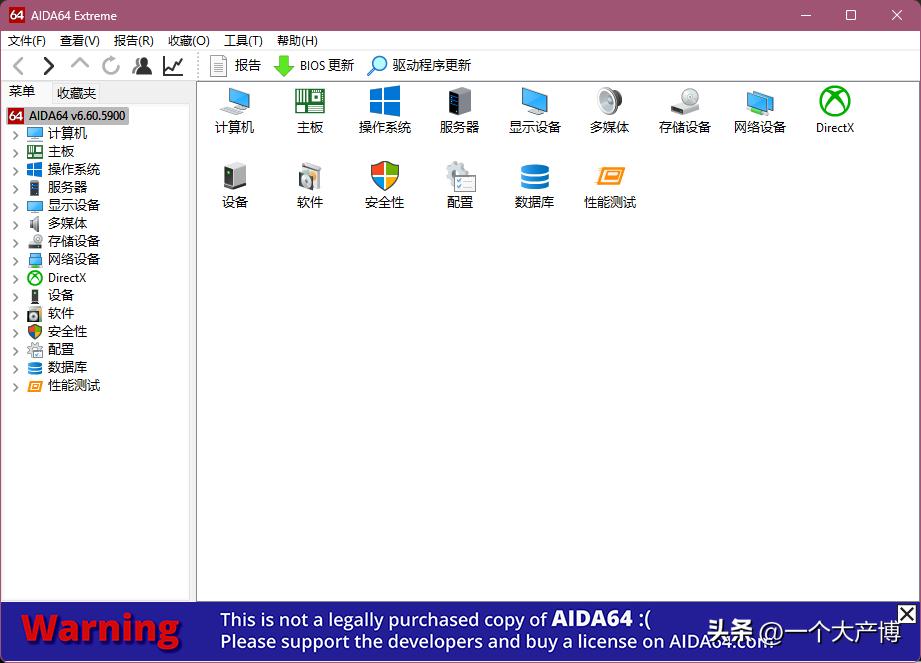Select the 多媒体 speaker icon
This screenshot has width=921, height=663.
click(609, 110)
